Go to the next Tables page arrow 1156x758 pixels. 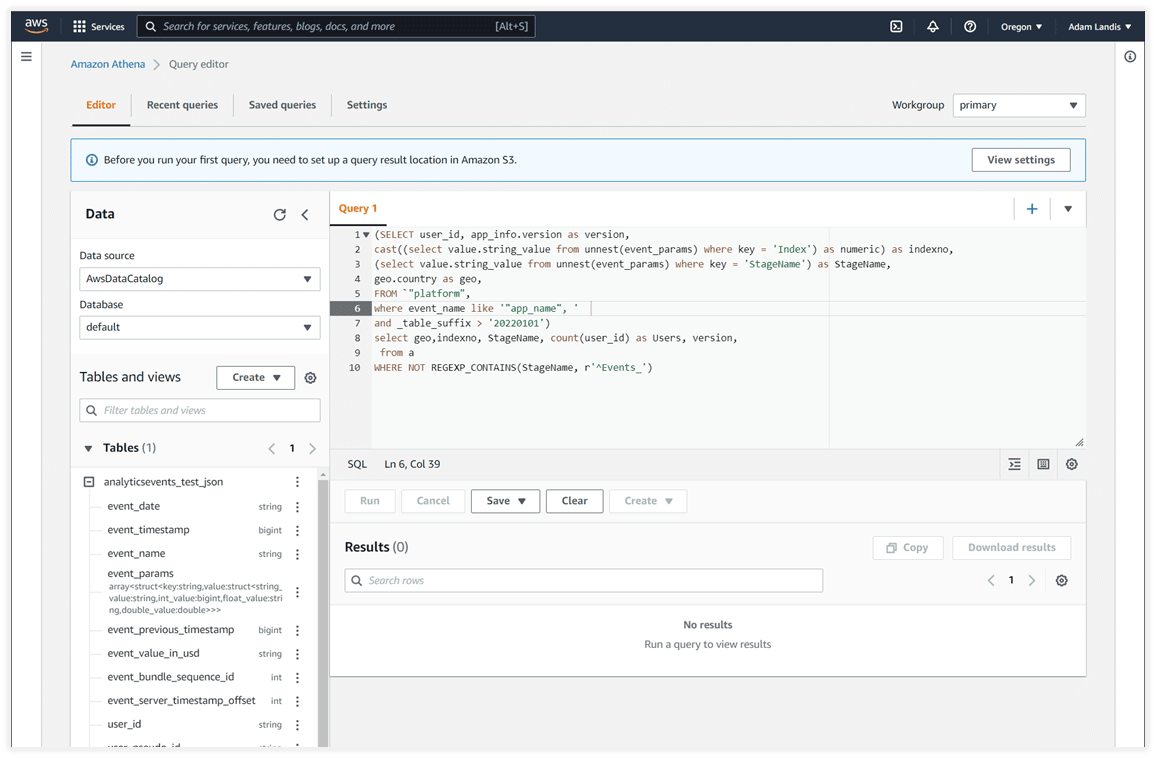313,448
